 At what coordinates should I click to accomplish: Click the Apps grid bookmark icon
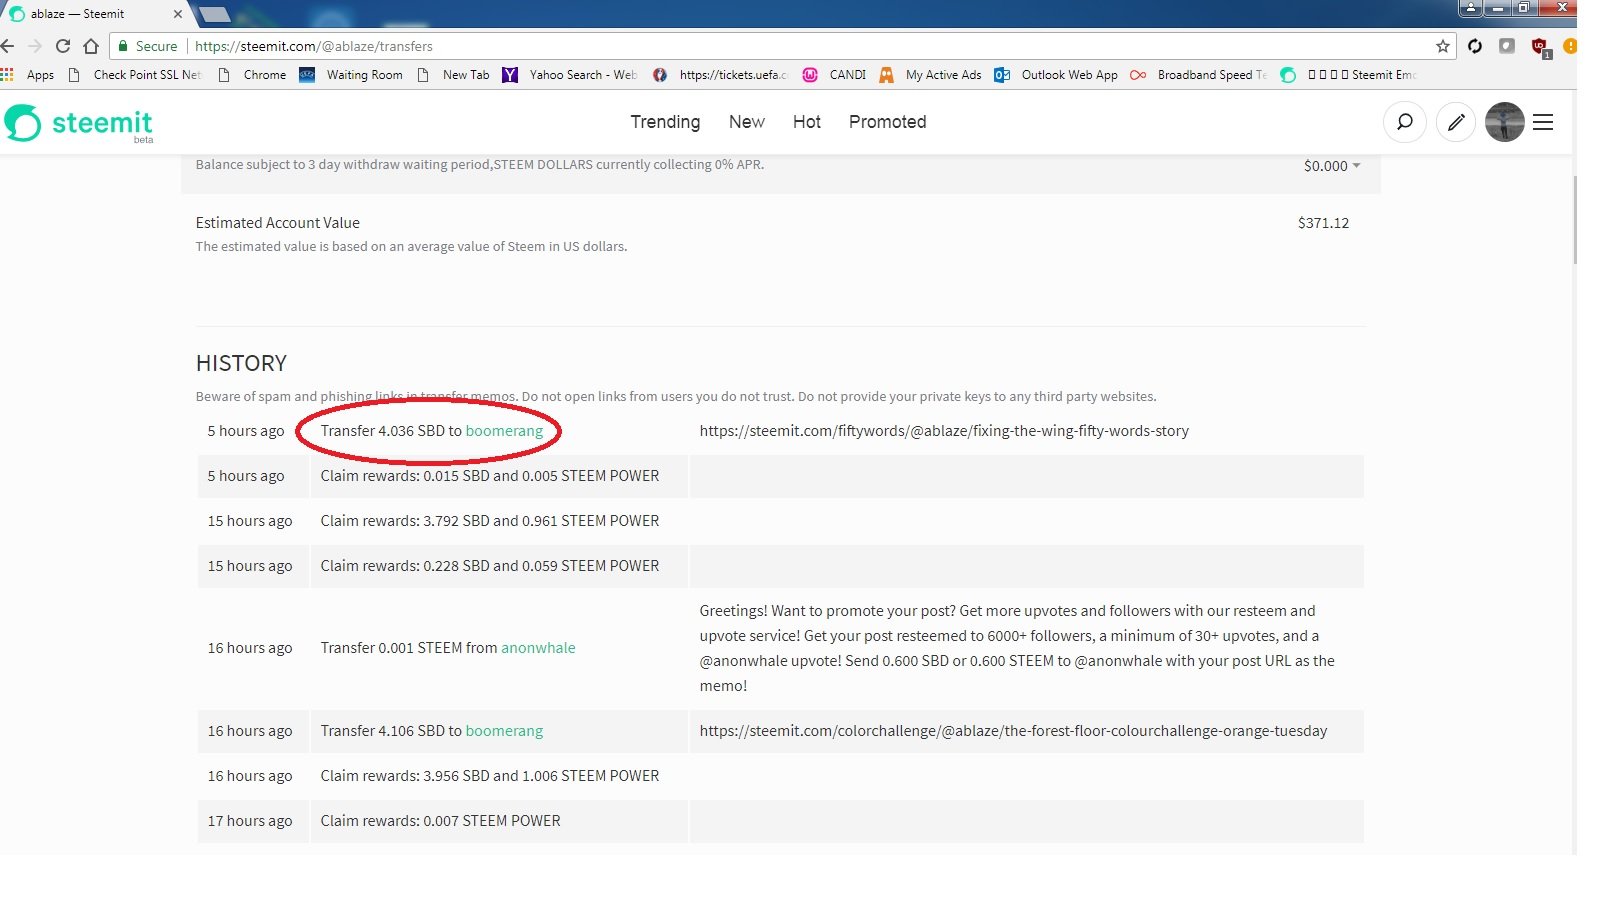tap(7, 75)
